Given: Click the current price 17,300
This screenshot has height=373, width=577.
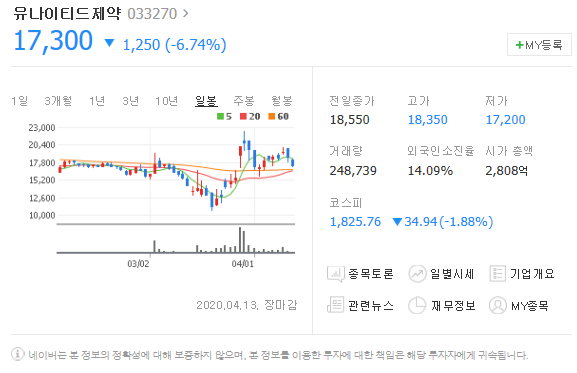Looking at the screenshot, I should [53, 40].
